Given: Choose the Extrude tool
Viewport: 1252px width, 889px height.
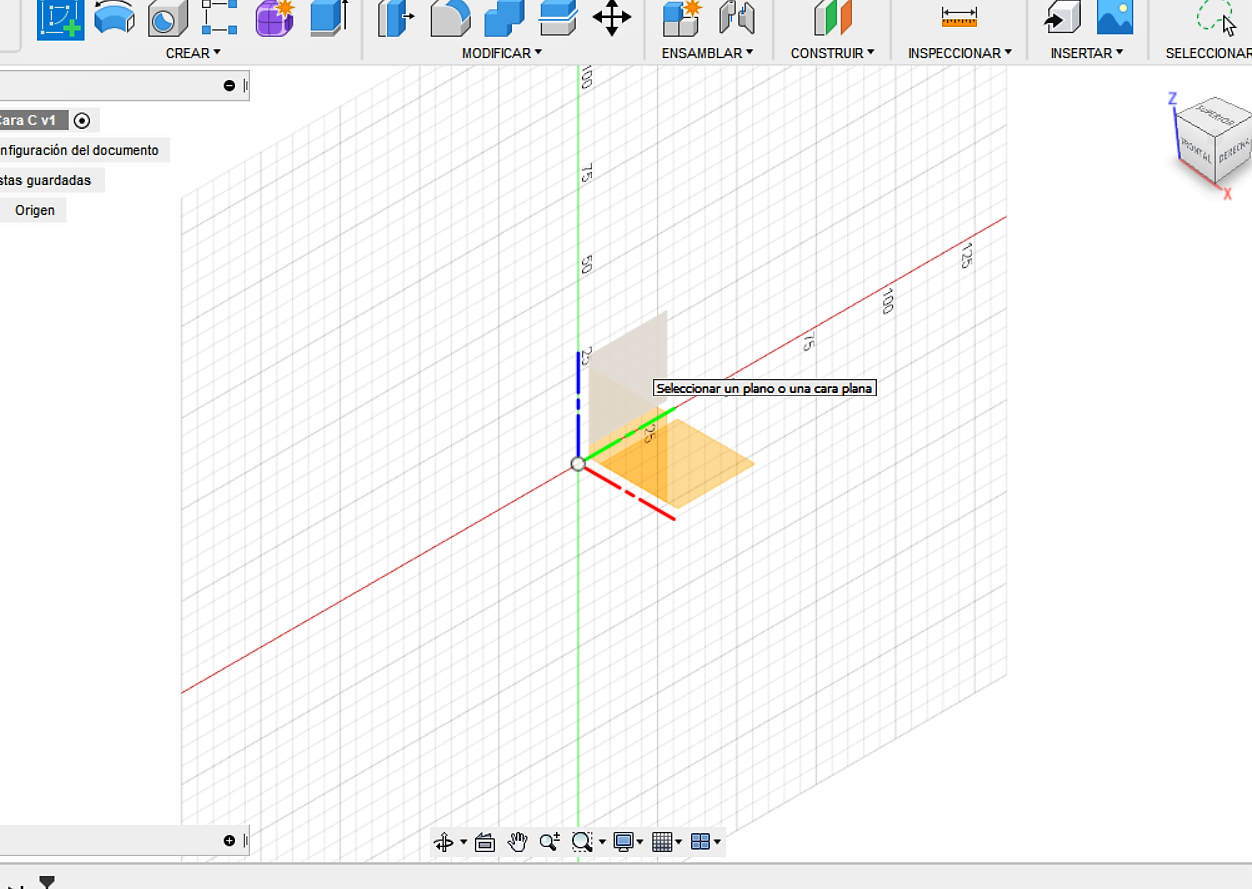Looking at the screenshot, I should (x=329, y=18).
